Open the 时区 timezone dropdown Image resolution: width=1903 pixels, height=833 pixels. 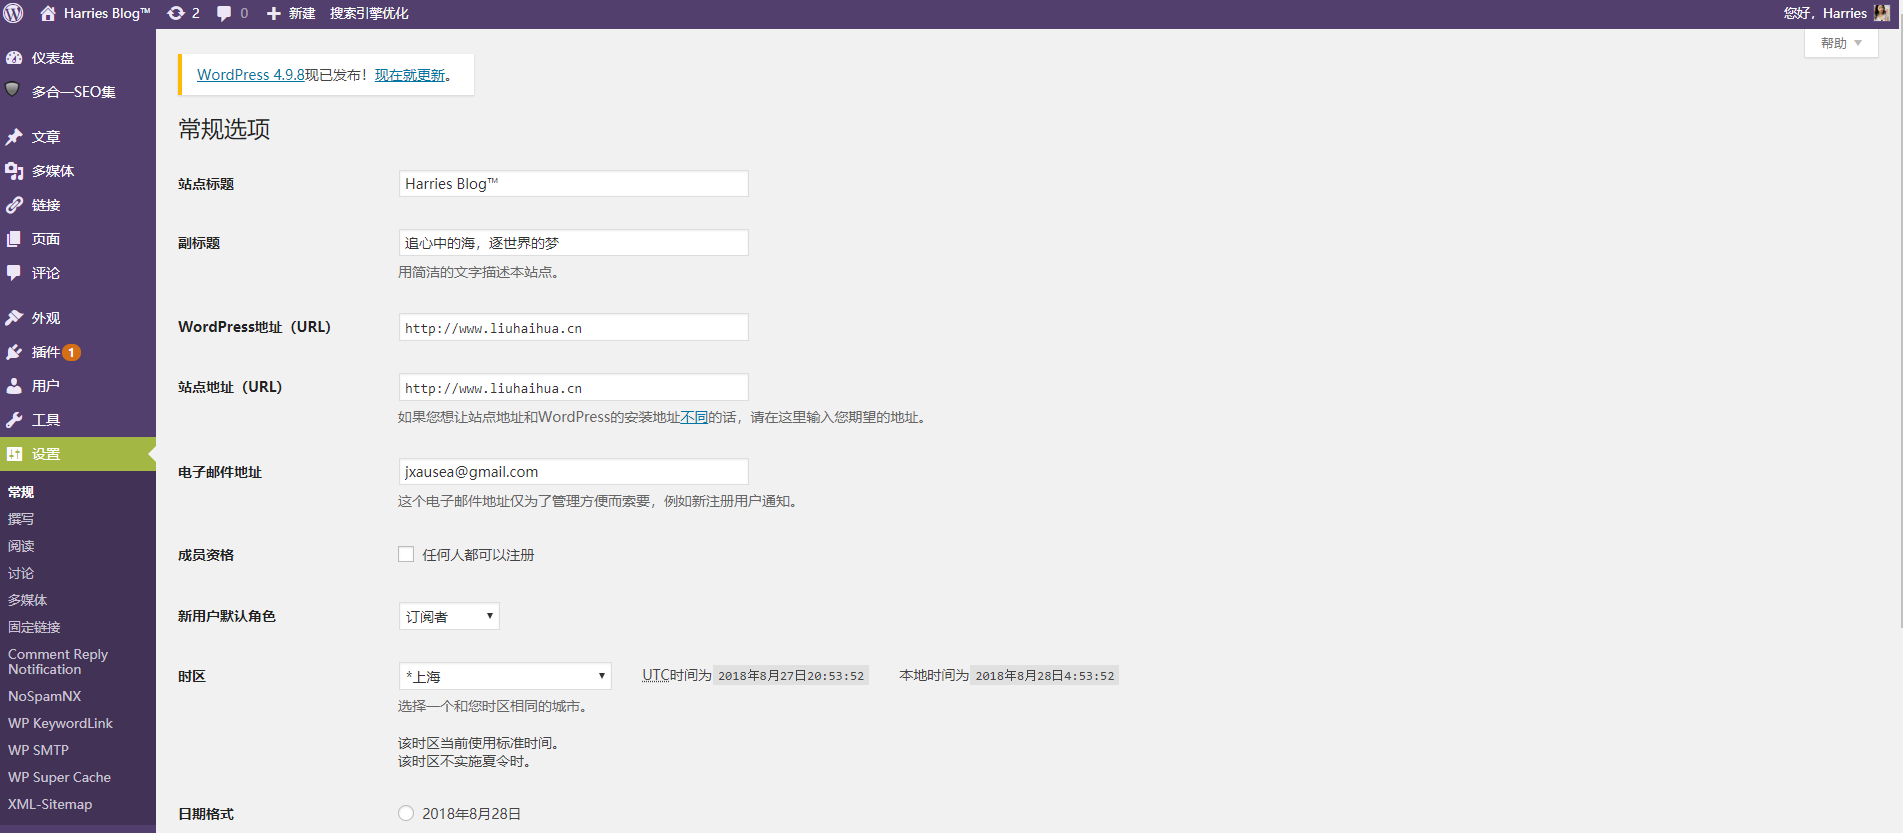pos(505,676)
